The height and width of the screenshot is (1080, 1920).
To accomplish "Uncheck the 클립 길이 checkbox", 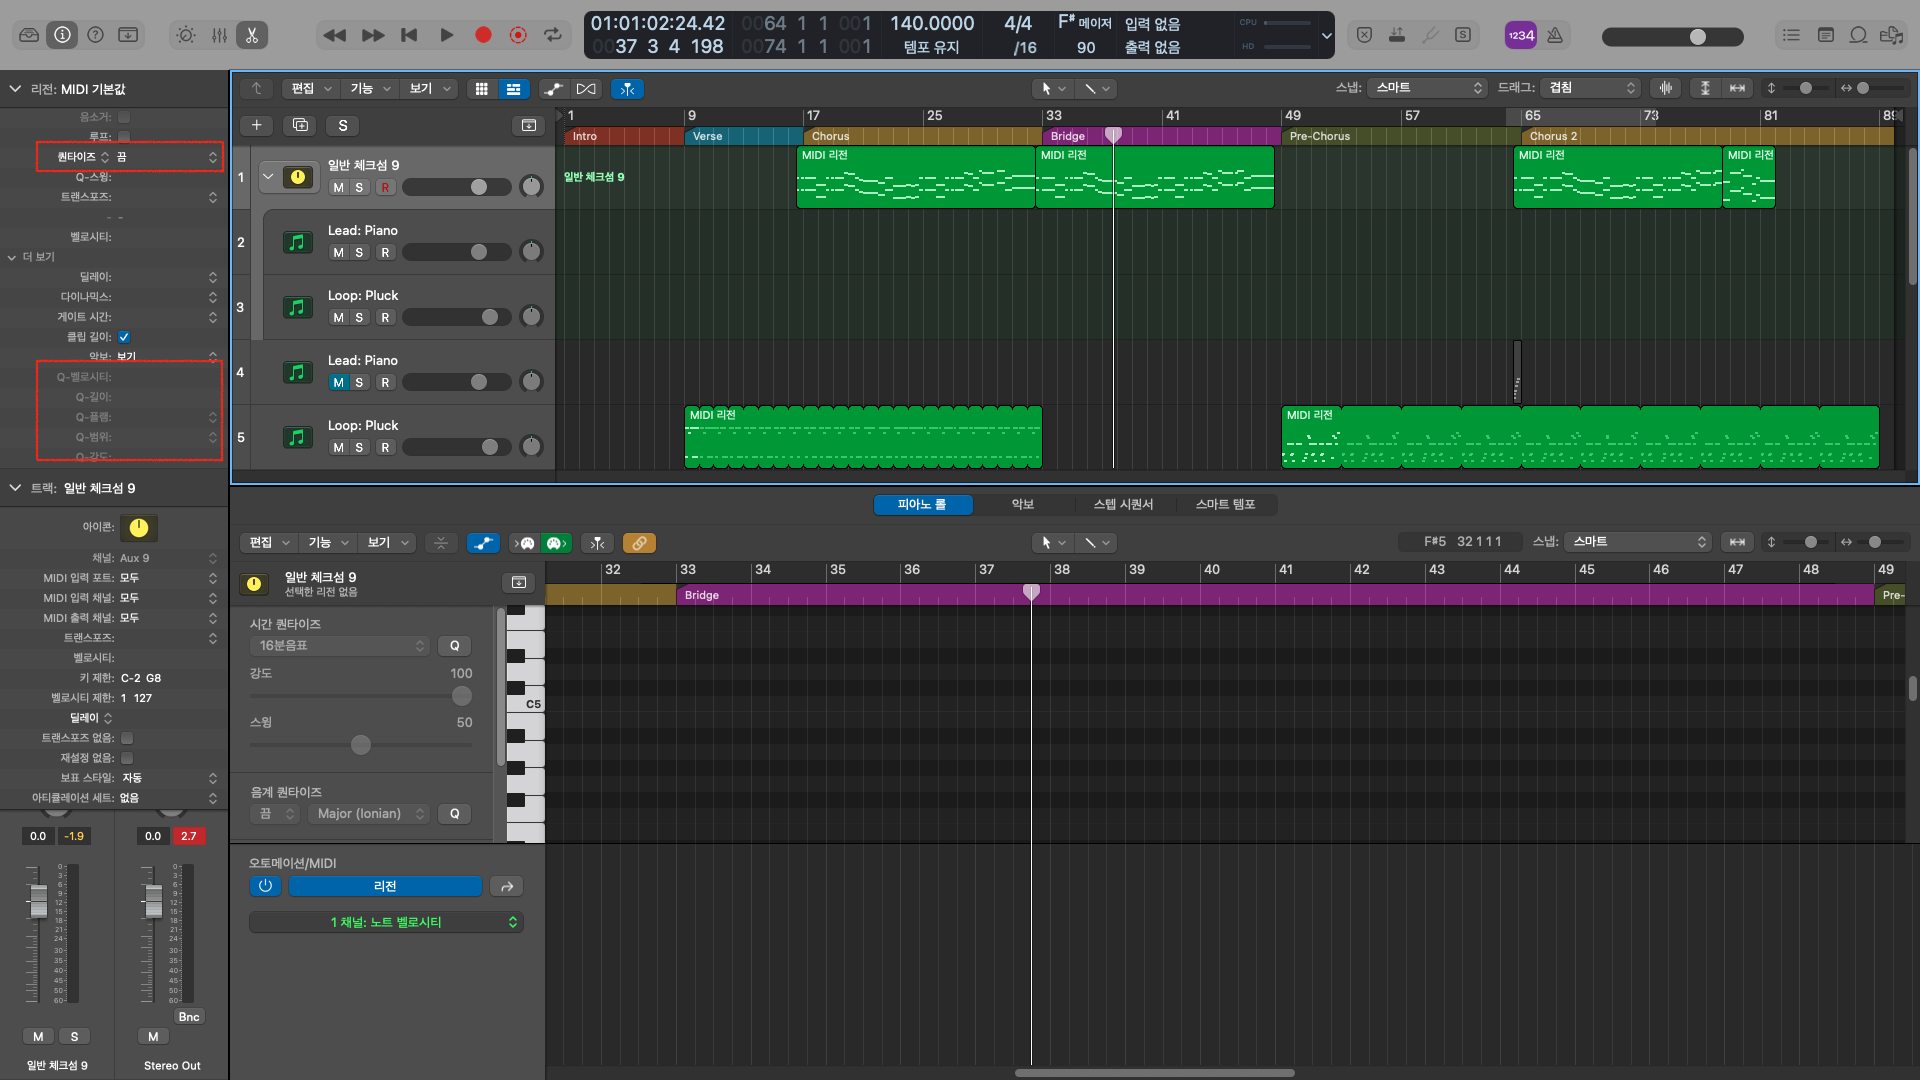I will 124,337.
